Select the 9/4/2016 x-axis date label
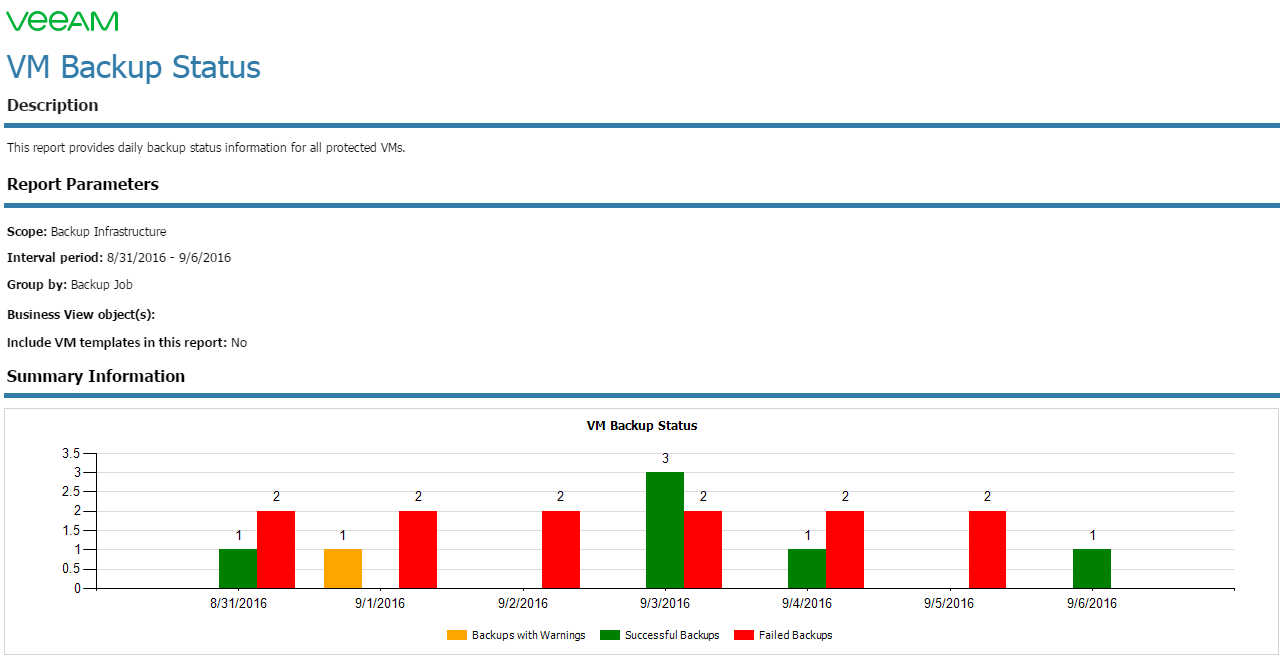1284x658 pixels. pos(807,603)
